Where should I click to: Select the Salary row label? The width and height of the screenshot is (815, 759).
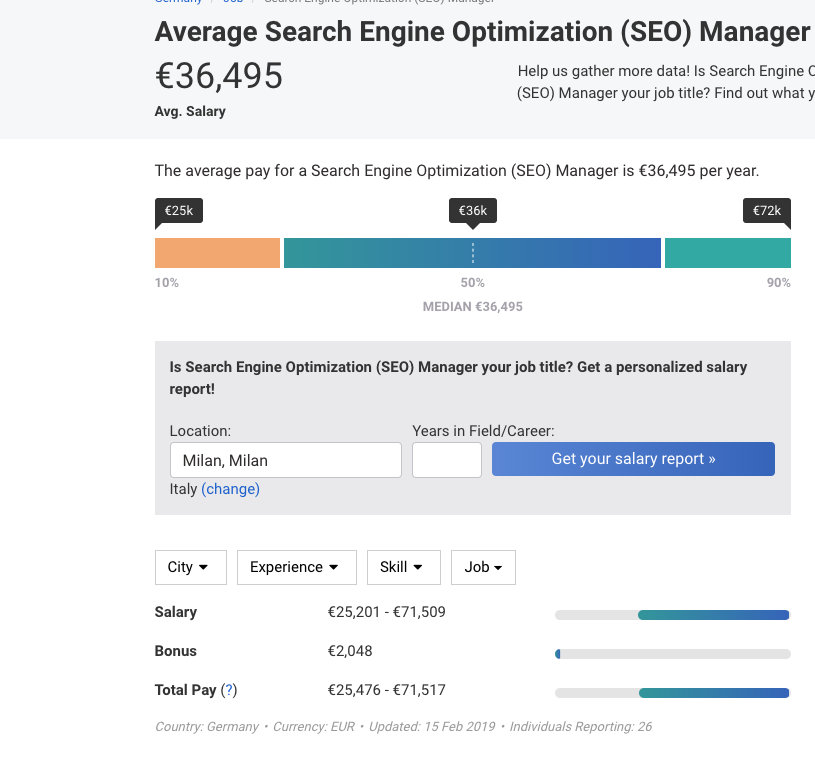tap(176, 612)
